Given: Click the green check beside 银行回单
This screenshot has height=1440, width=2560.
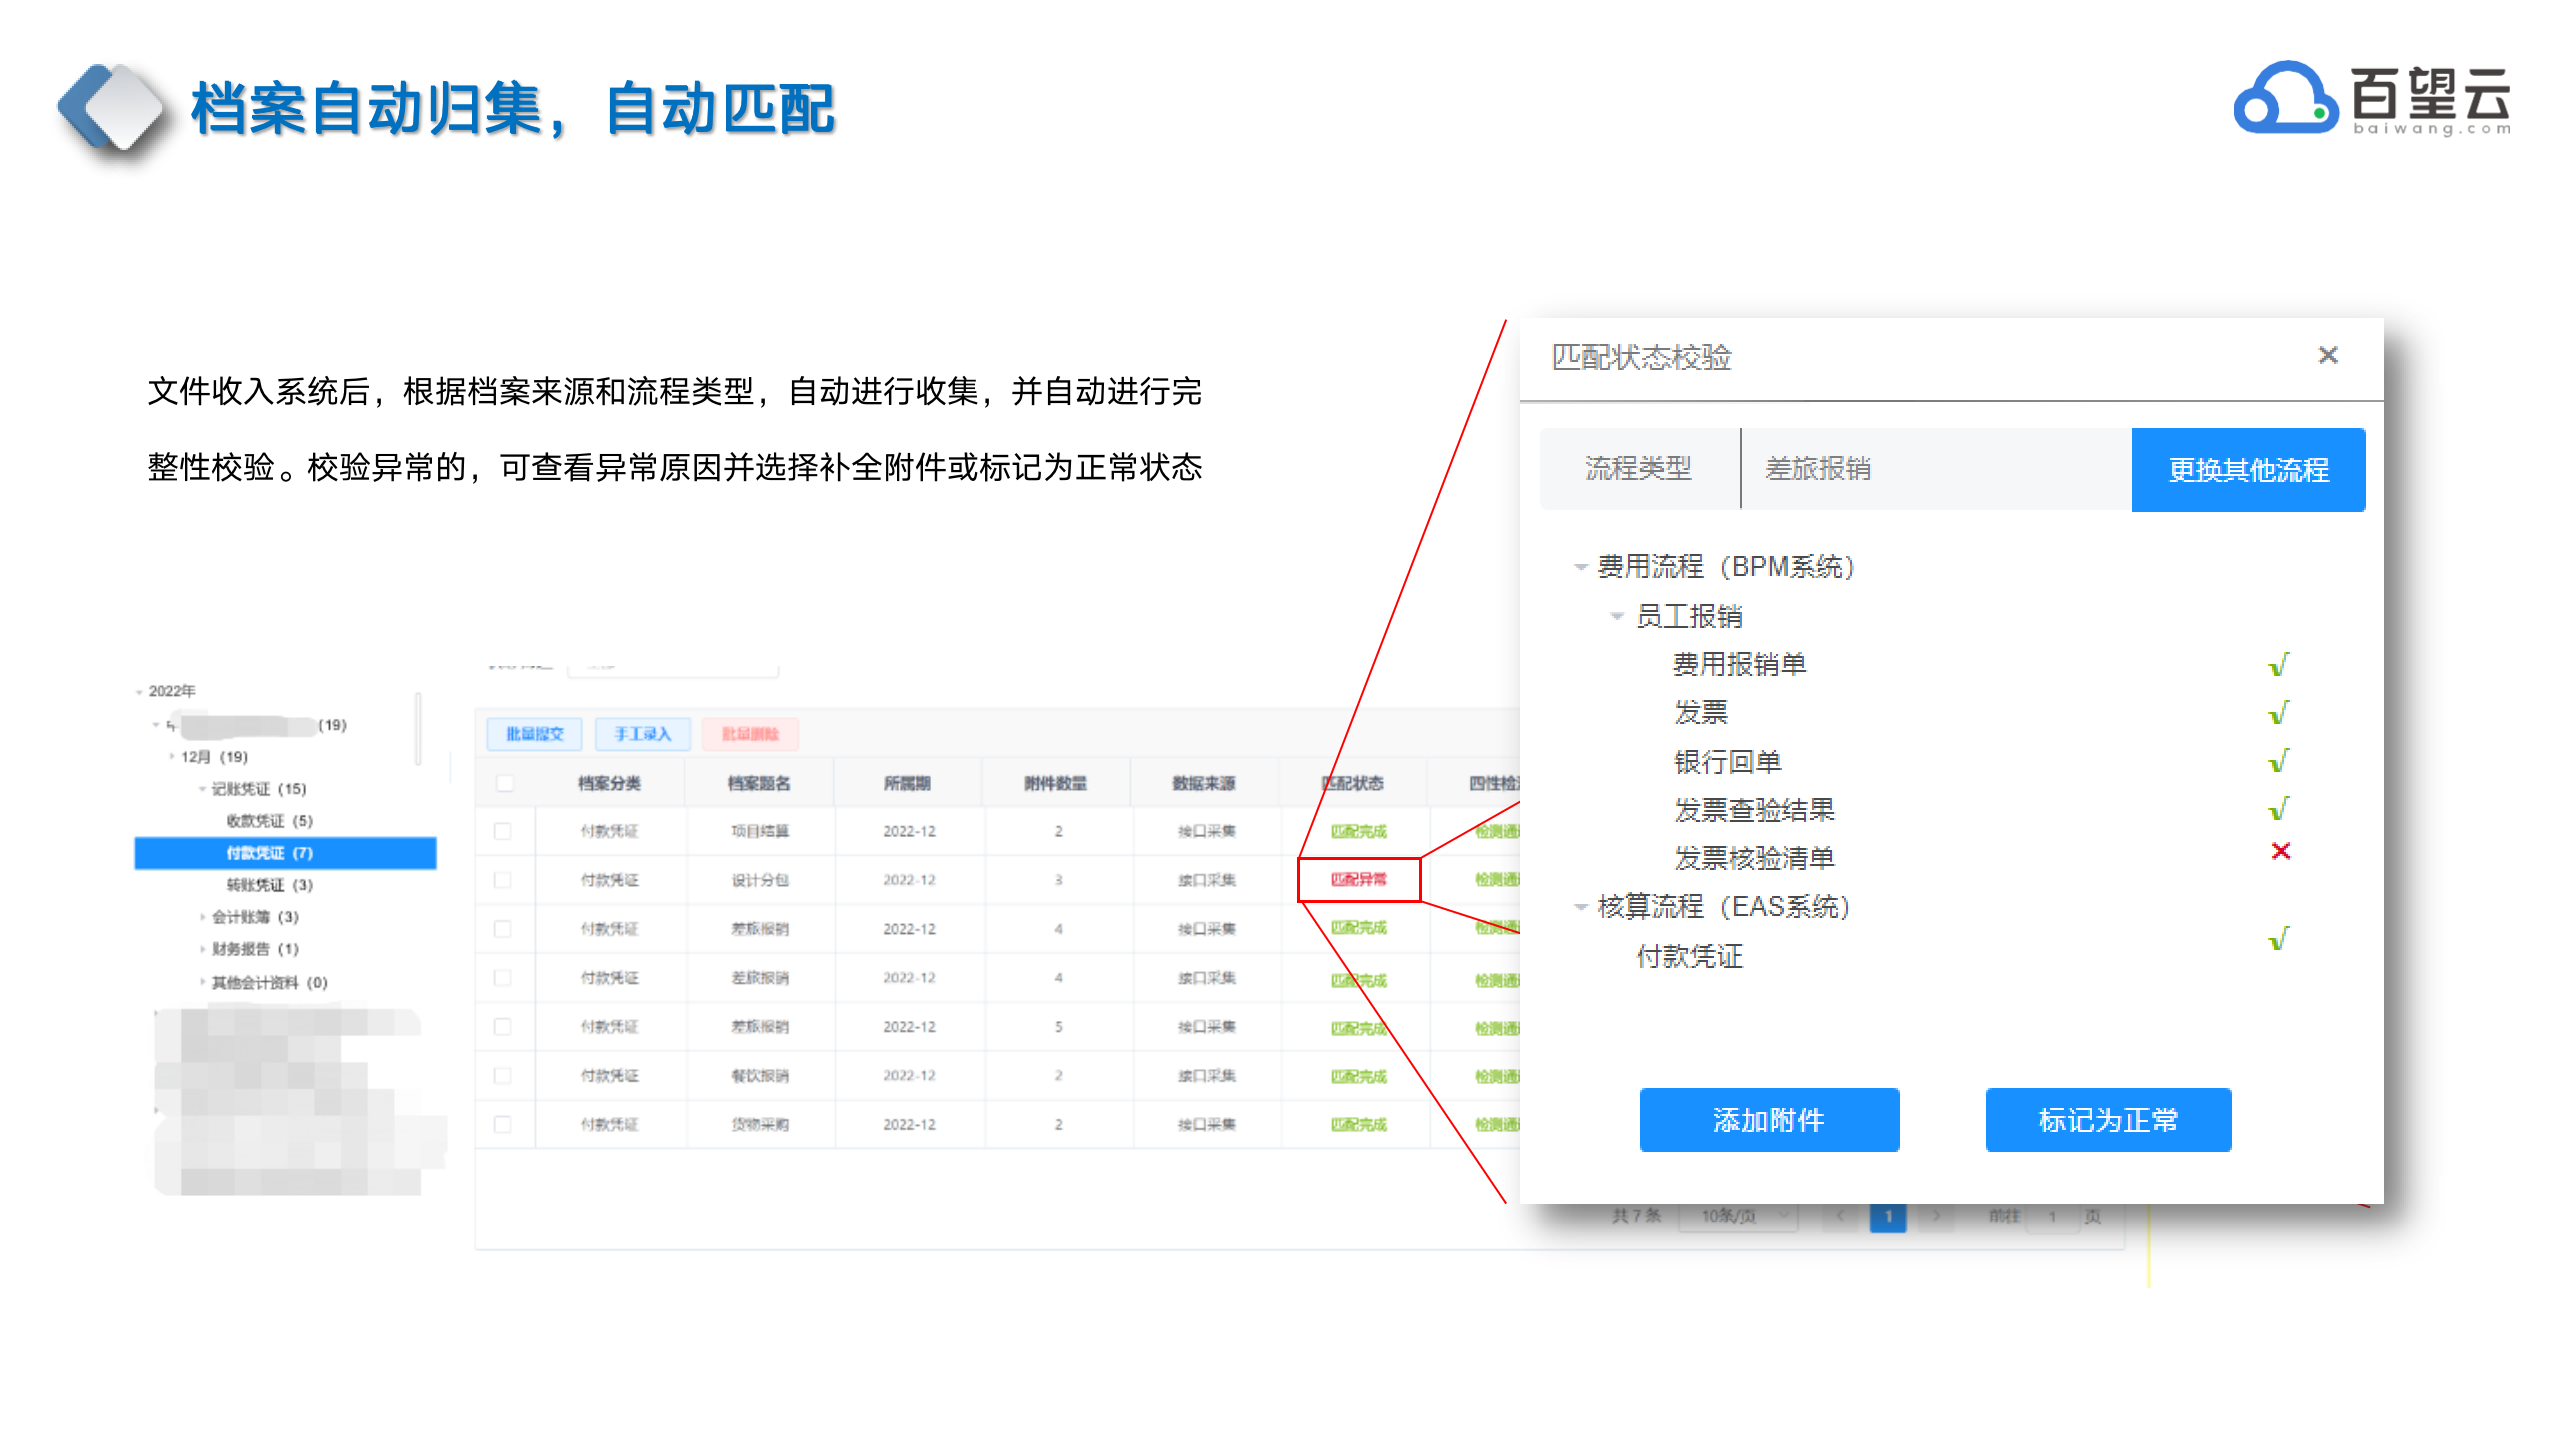Looking at the screenshot, I should pyautogui.click(x=2278, y=761).
